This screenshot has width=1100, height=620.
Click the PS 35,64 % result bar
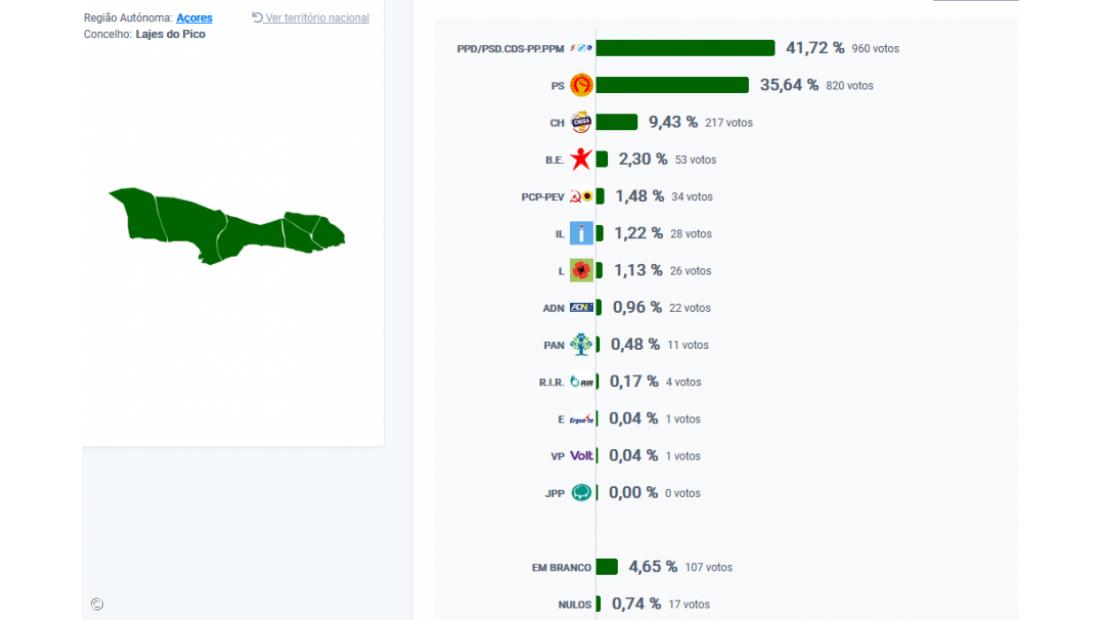(x=672, y=86)
